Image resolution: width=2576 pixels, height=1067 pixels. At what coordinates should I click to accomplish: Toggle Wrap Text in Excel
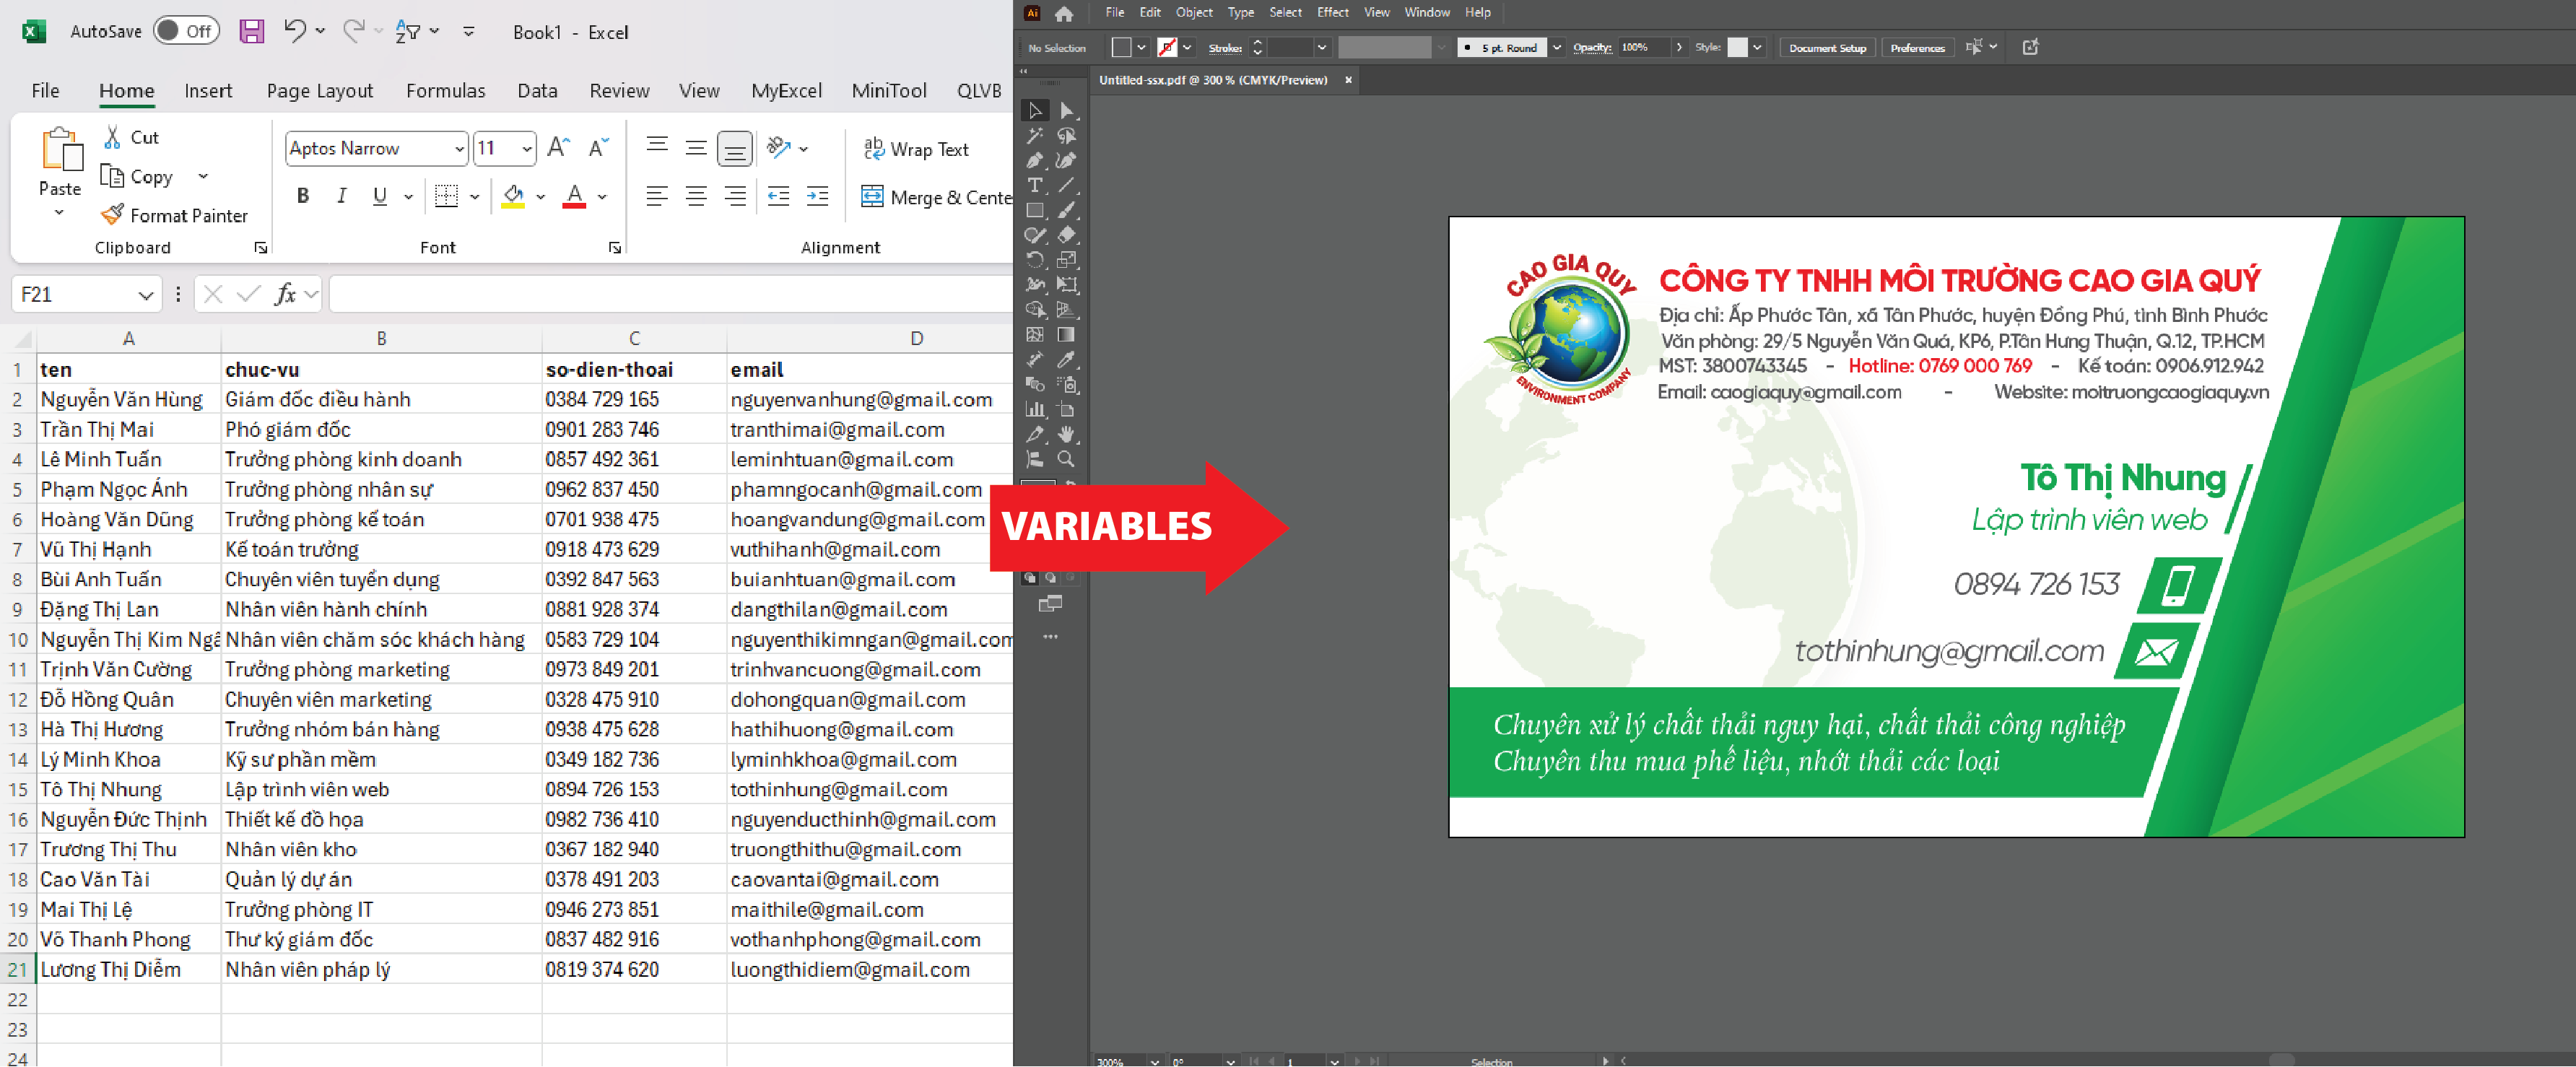pos(916,149)
